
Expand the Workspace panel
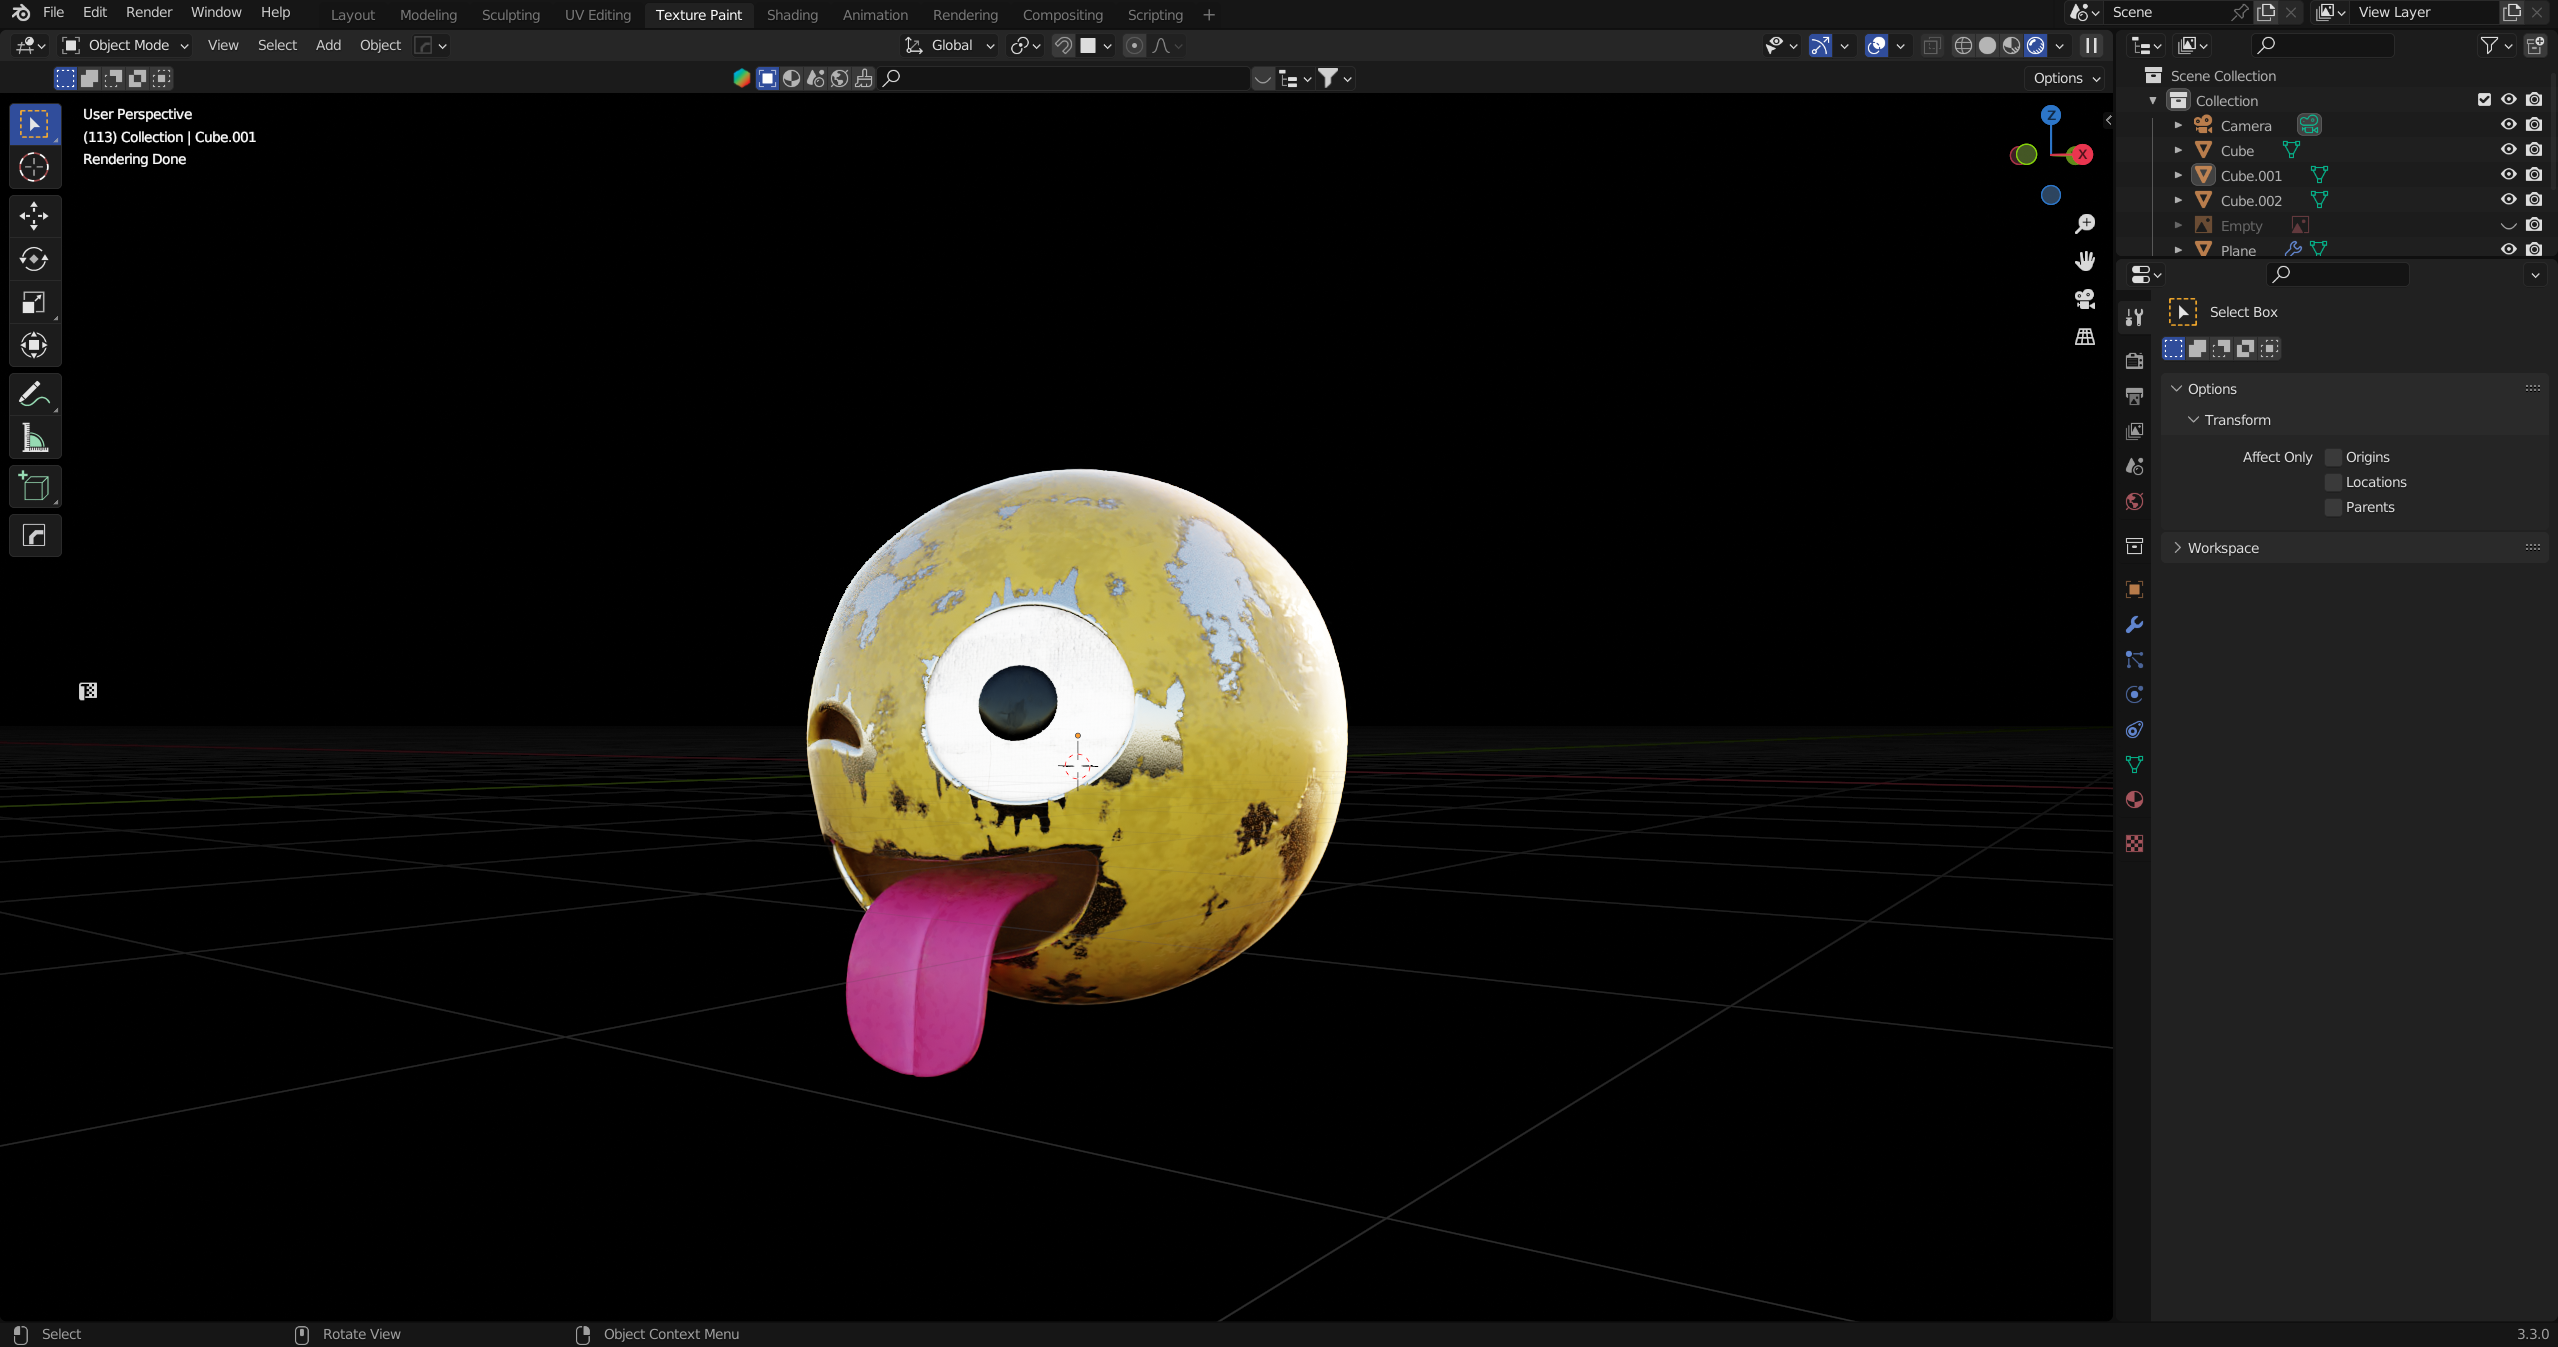tap(2222, 548)
